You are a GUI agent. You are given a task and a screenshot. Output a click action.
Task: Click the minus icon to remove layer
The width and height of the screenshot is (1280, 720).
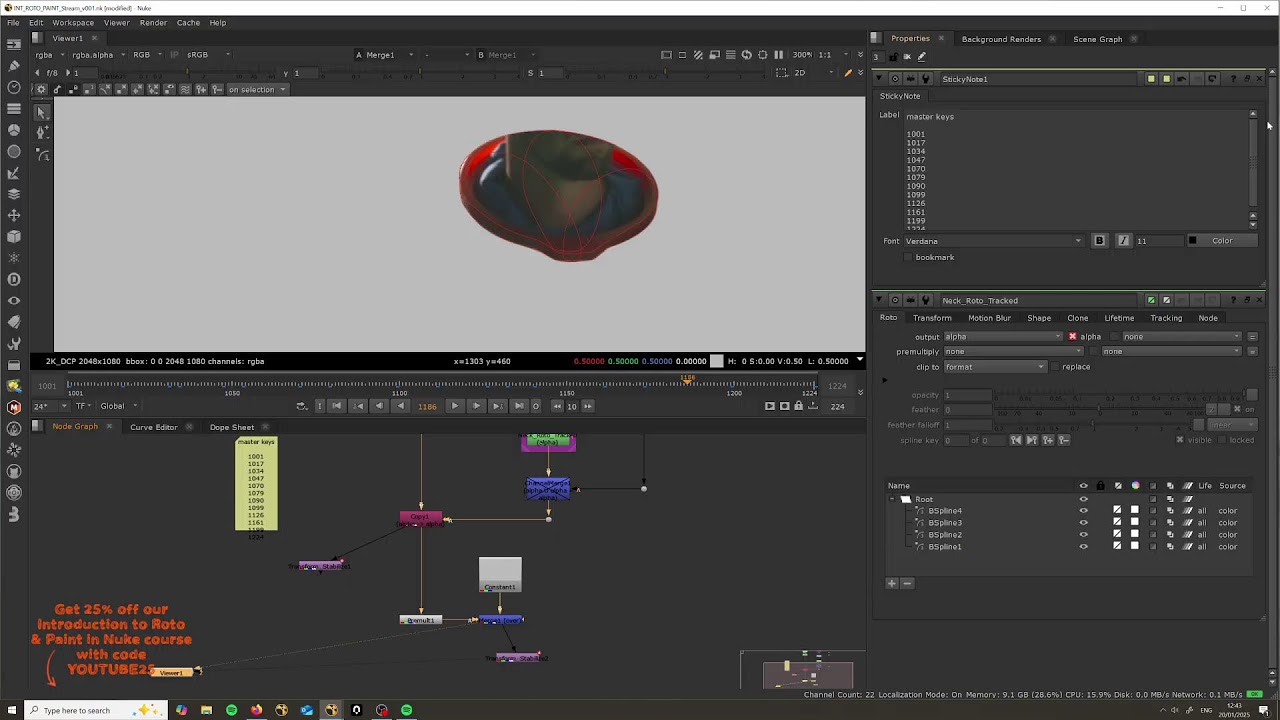(x=907, y=583)
